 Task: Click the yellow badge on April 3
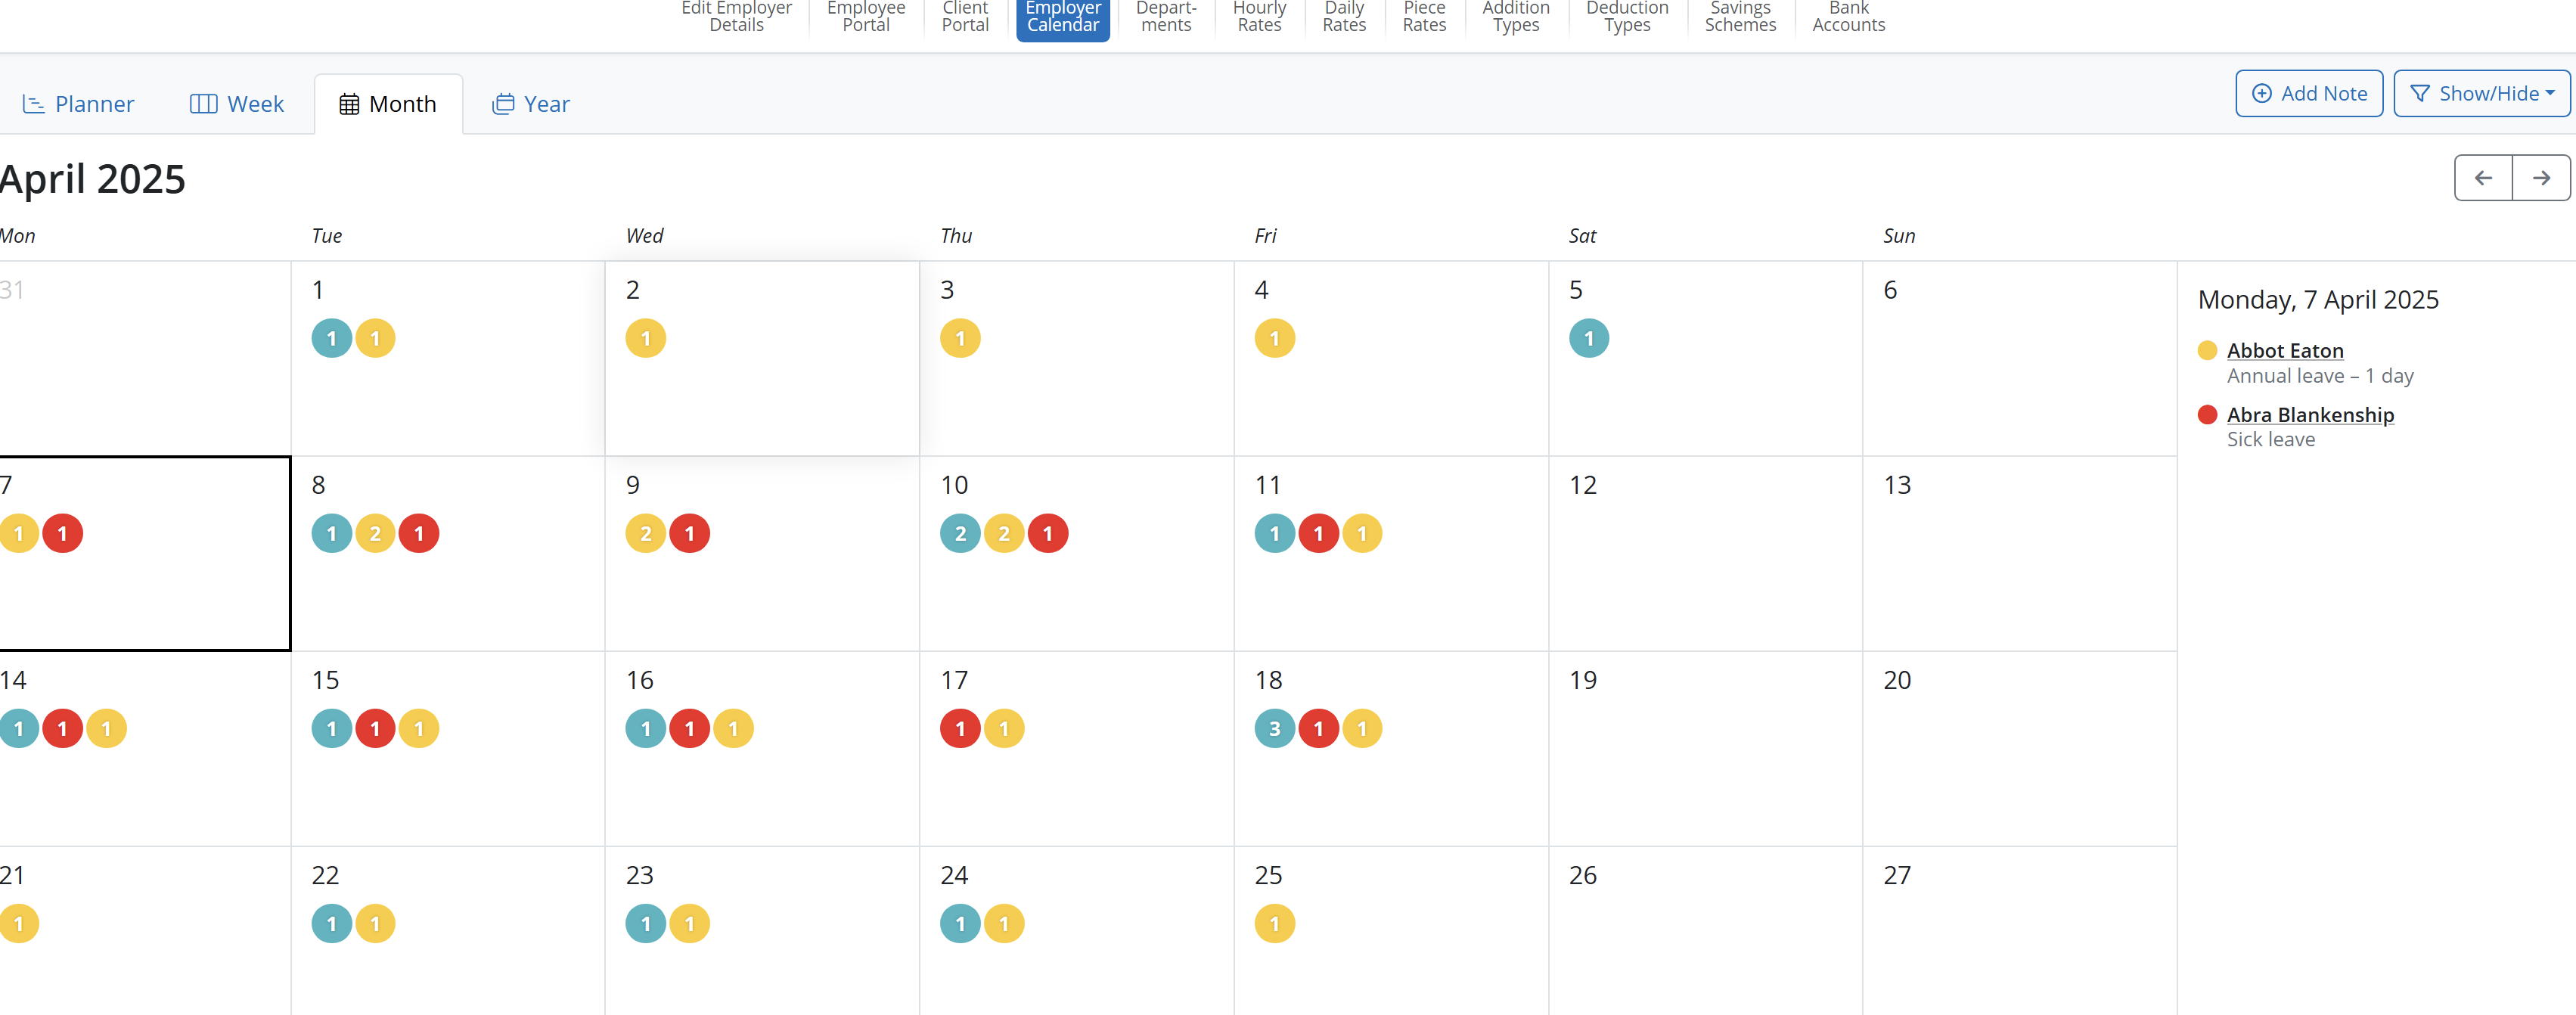(x=960, y=339)
